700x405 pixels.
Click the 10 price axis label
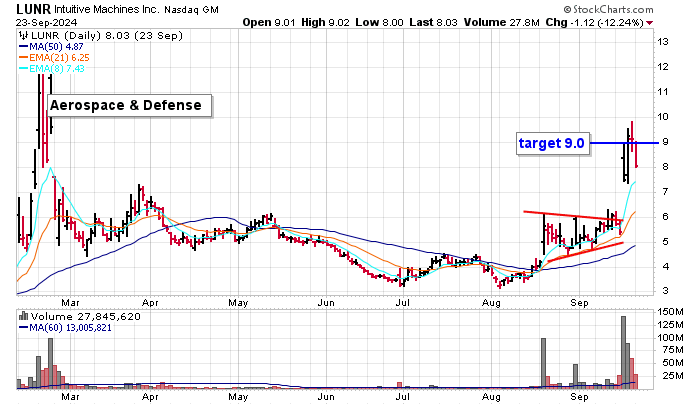(662, 117)
